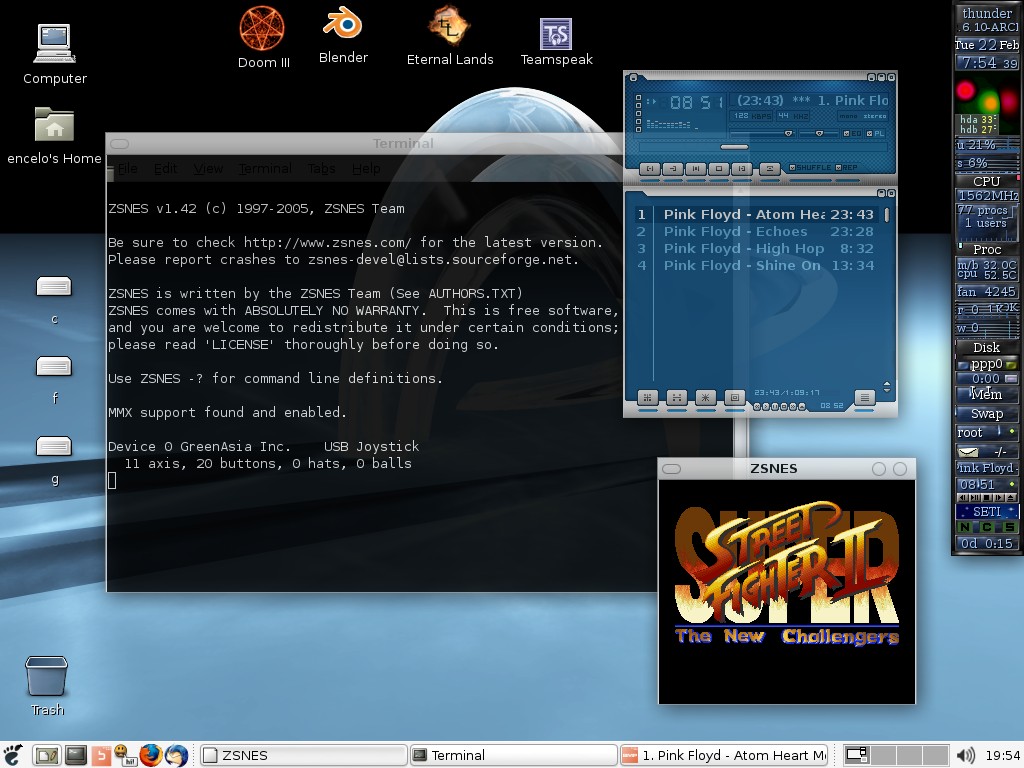Select the Computer desktop icon
The image size is (1024, 768).
[x=55, y=55]
